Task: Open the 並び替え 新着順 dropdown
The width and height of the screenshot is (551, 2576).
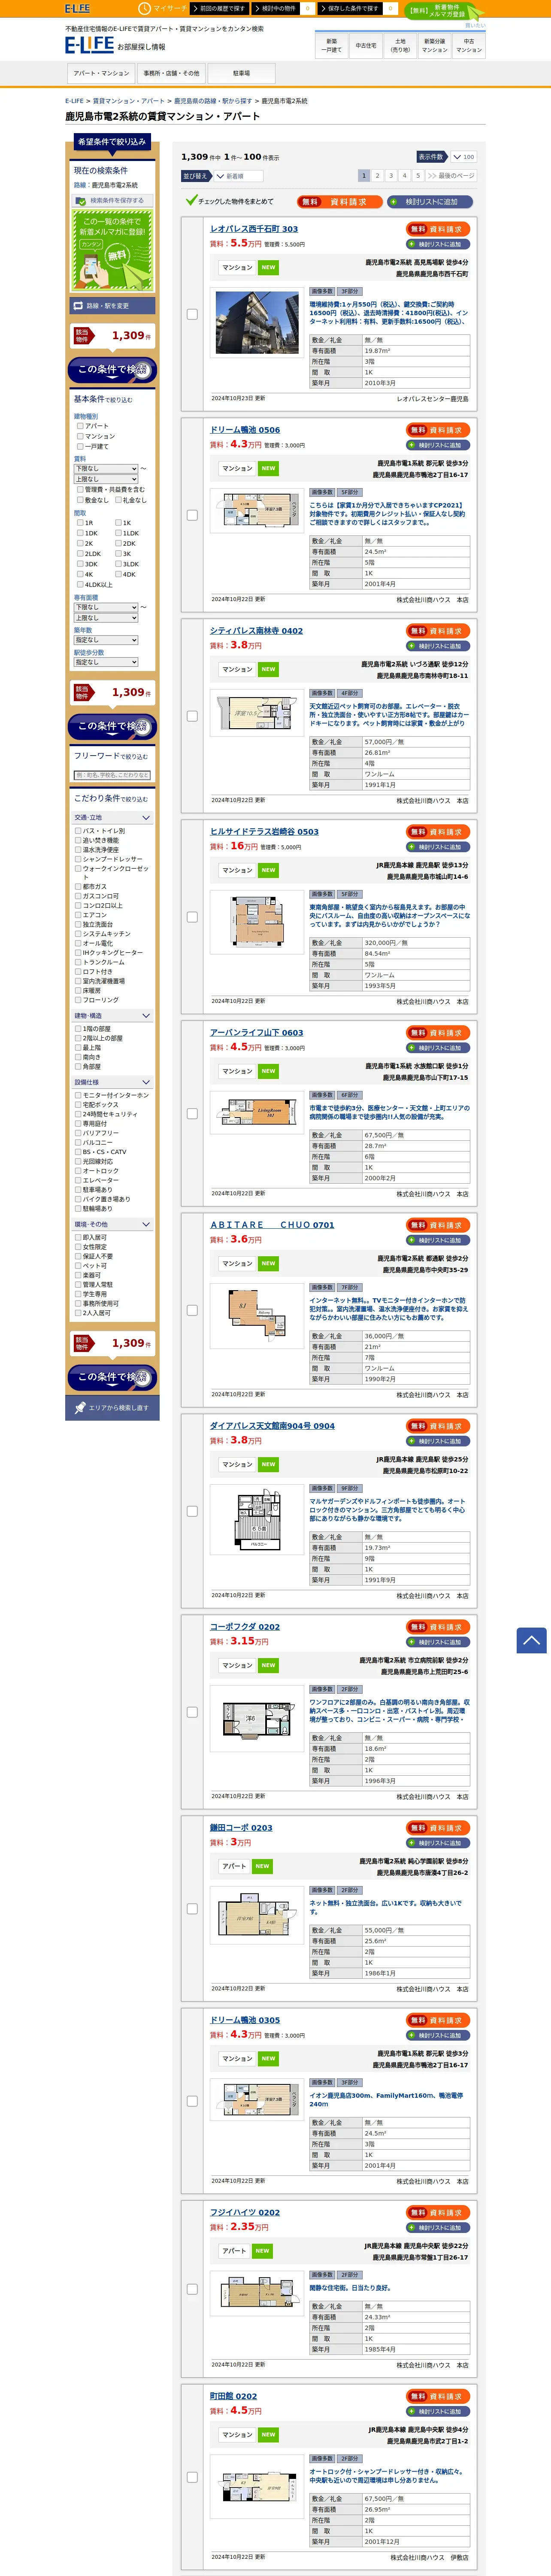Action: [x=238, y=176]
